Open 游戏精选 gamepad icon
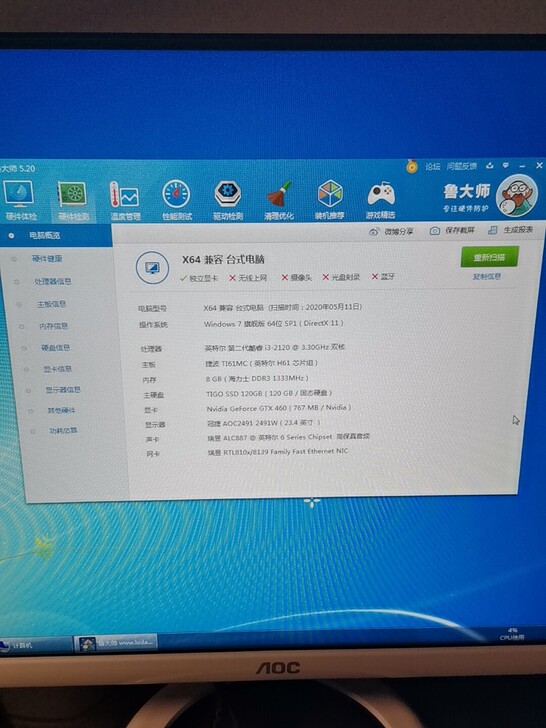 [x=381, y=200]
